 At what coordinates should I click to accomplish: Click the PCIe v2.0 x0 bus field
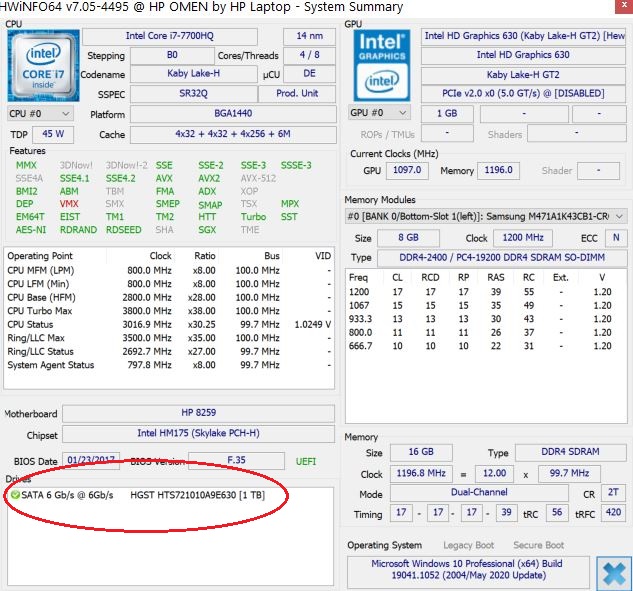[523, 94]
